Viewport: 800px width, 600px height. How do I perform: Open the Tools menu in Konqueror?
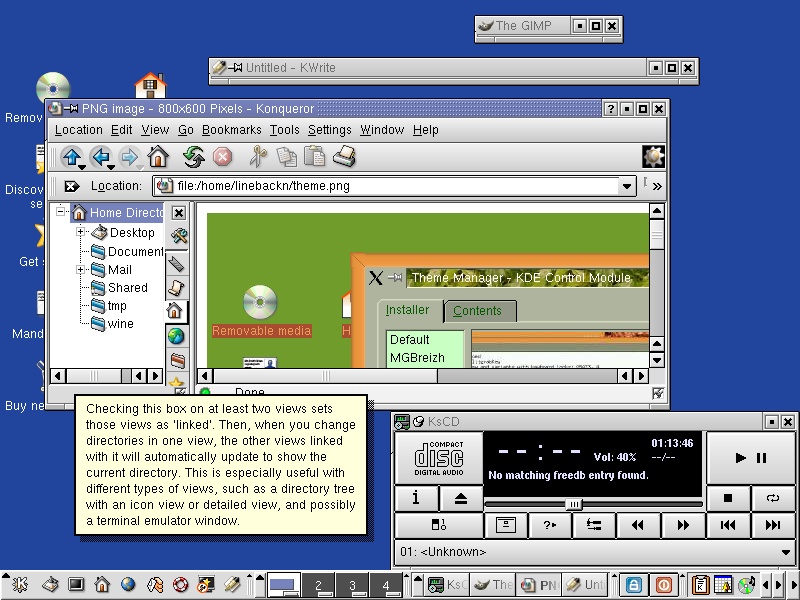click(x=284, y=130)
